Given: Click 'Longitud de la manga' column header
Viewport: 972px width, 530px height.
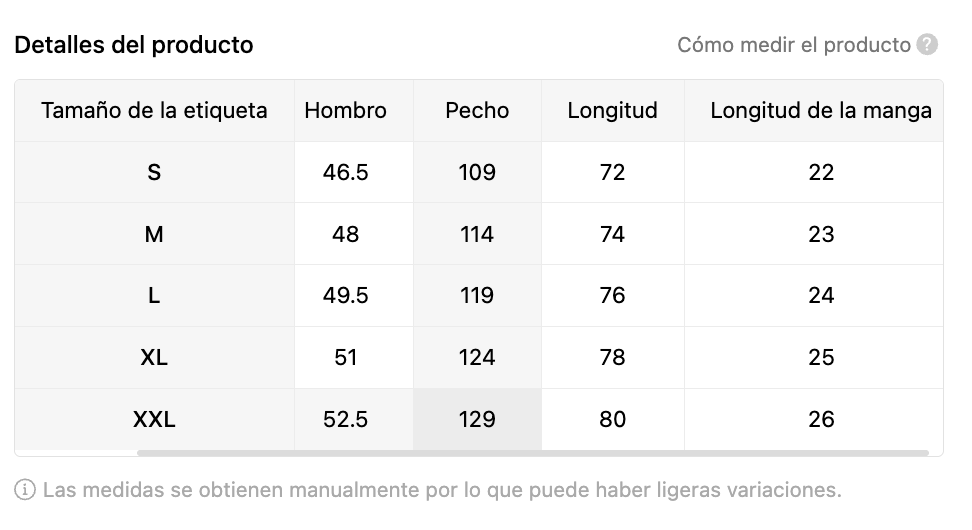Looking at the screenshot, I should (814, 110).
